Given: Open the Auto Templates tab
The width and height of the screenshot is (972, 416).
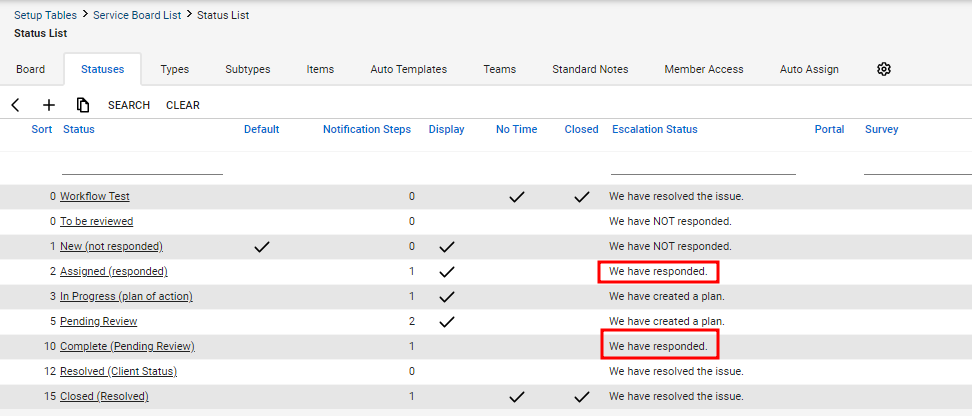Looking at the screenshot, I should click(409, 69).
